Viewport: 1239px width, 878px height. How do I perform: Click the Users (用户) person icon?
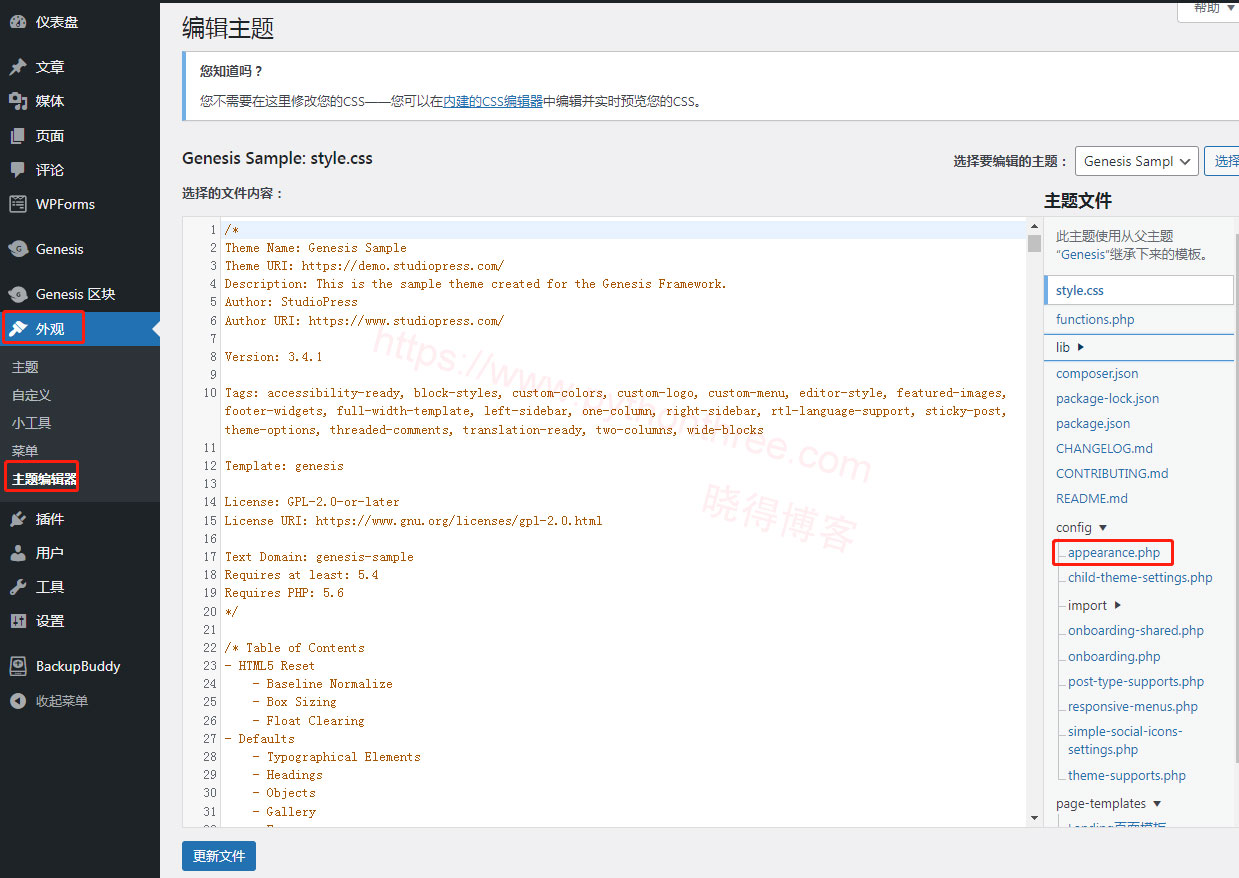pos(18,553)
